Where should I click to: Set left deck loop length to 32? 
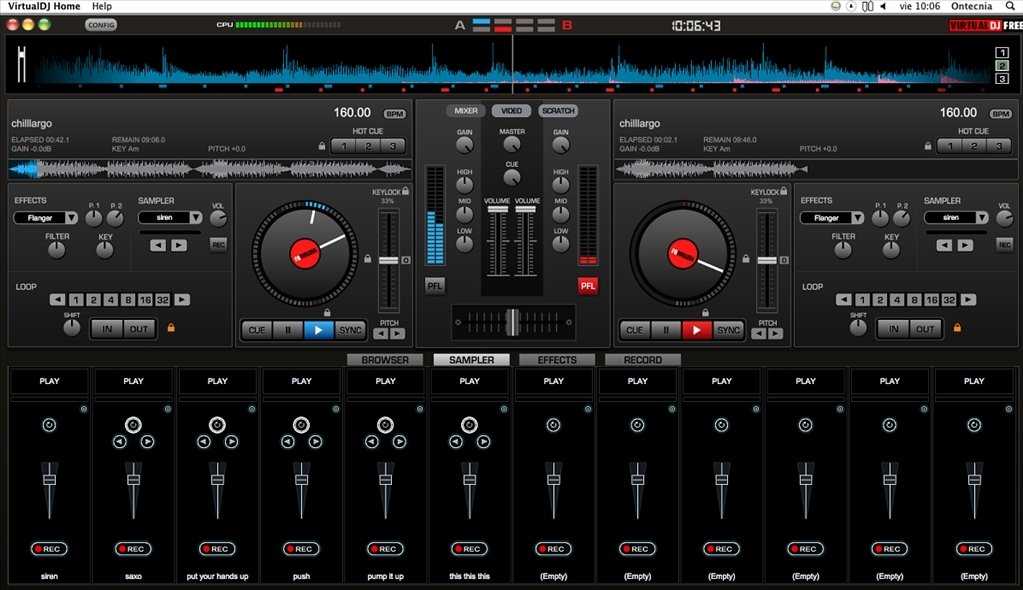(162, 300)
